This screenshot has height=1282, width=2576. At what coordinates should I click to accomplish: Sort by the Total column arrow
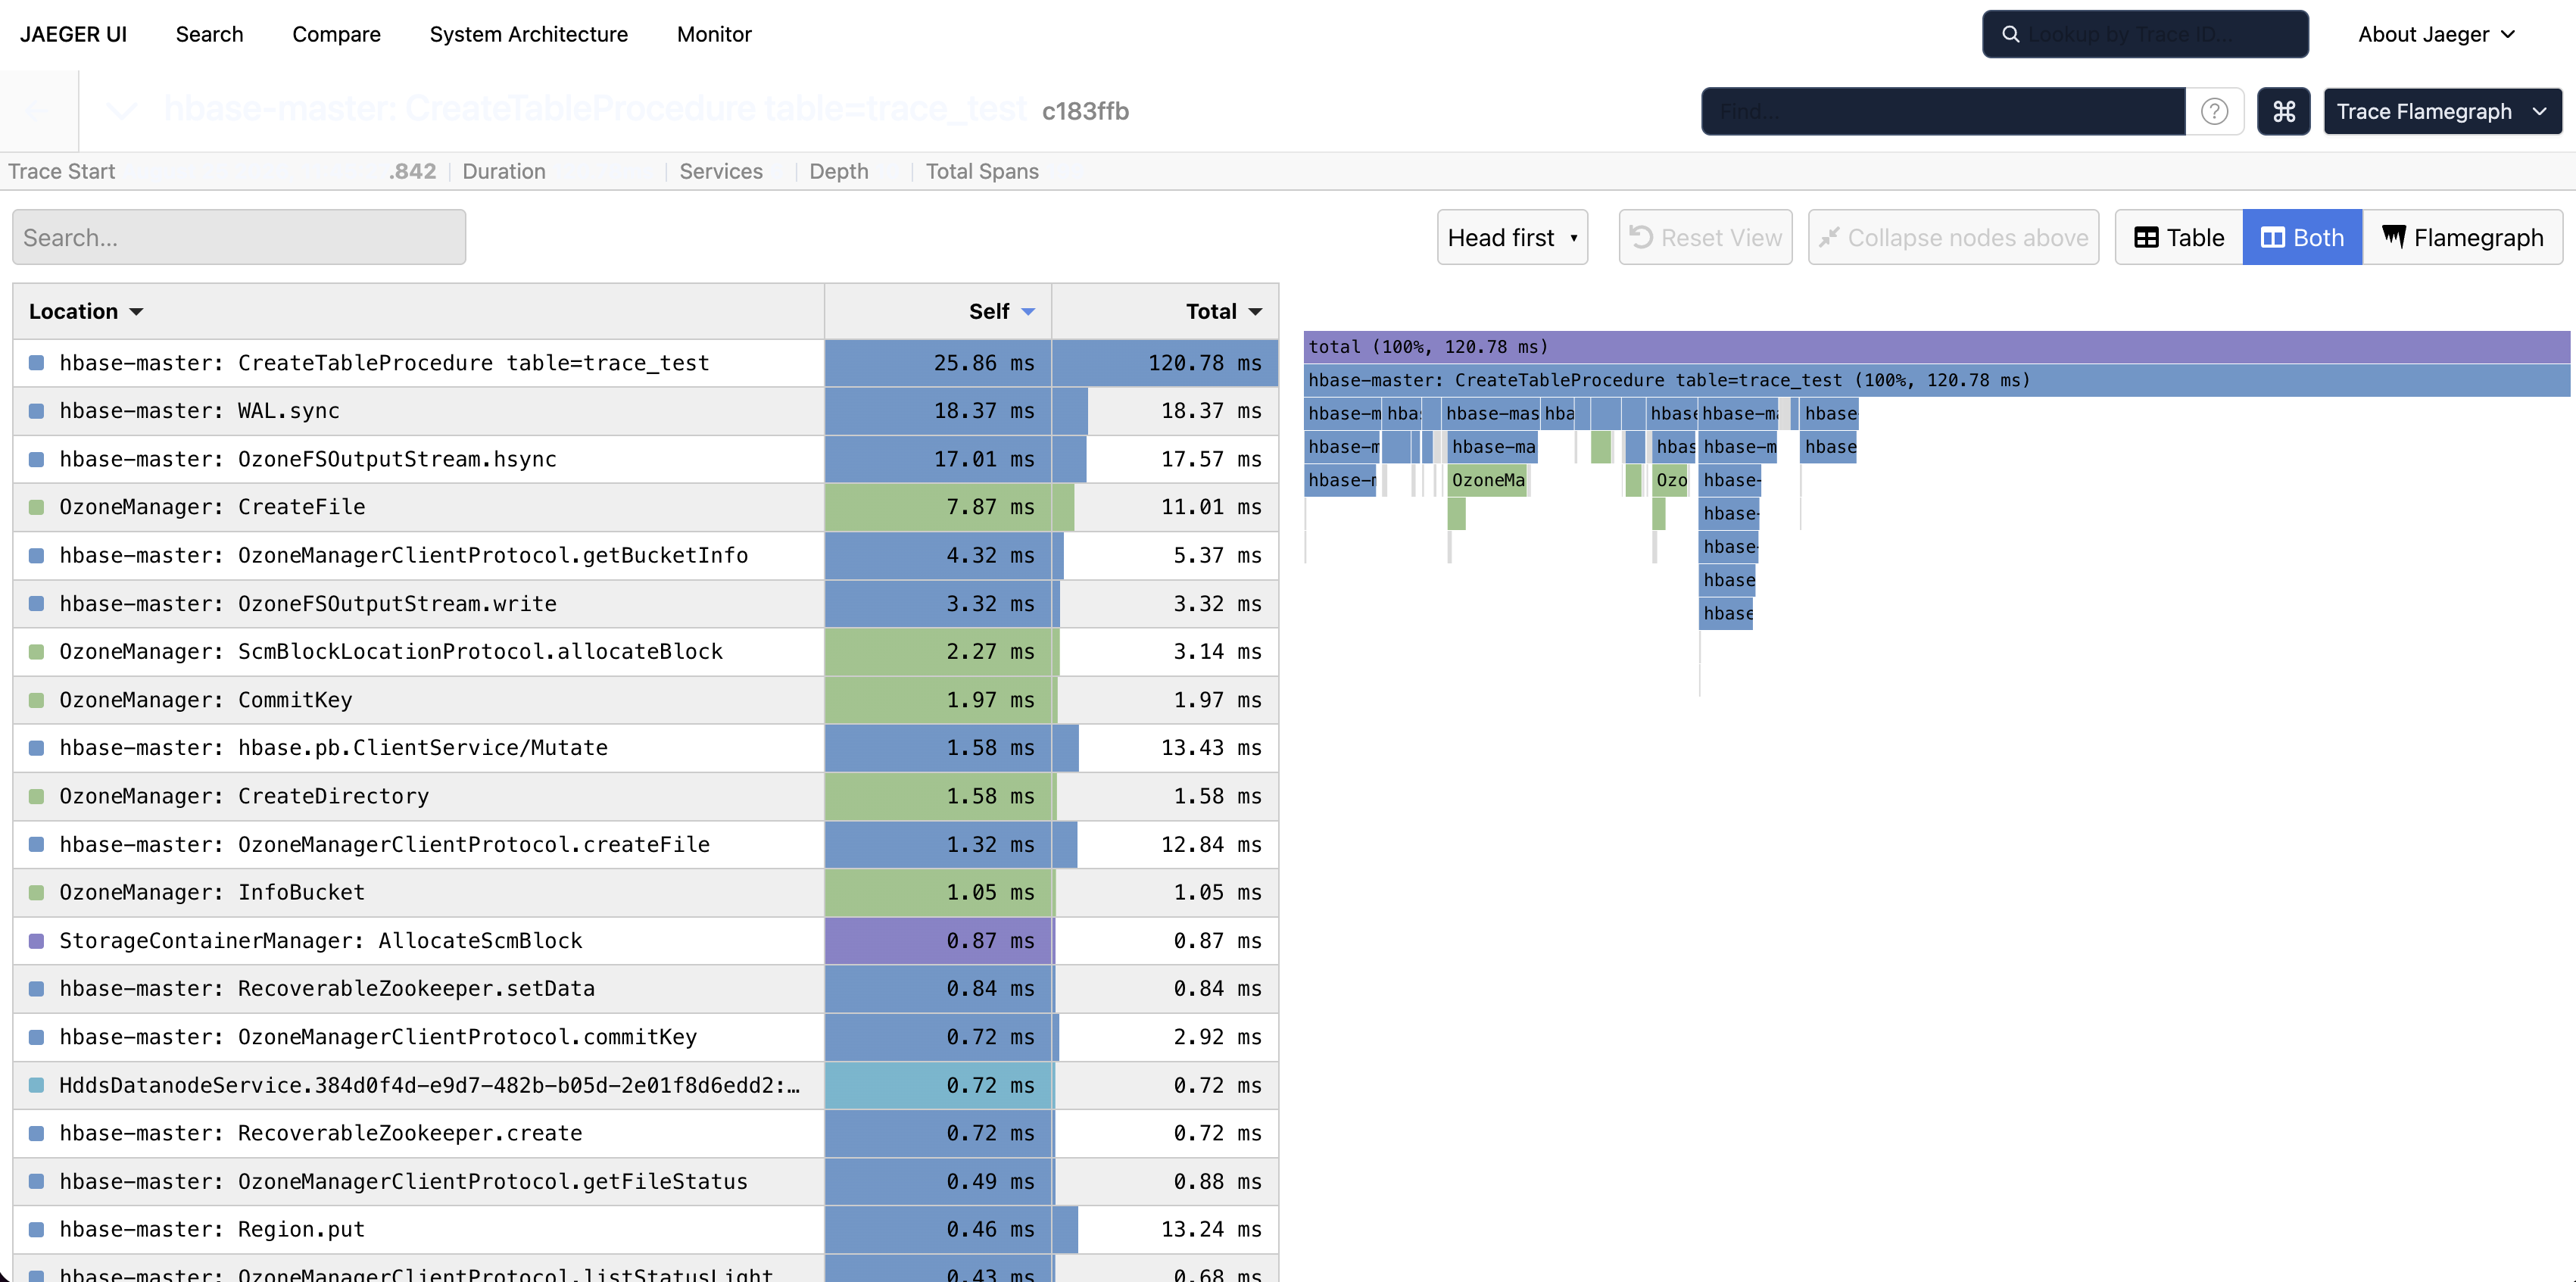tap(1255, 312)
